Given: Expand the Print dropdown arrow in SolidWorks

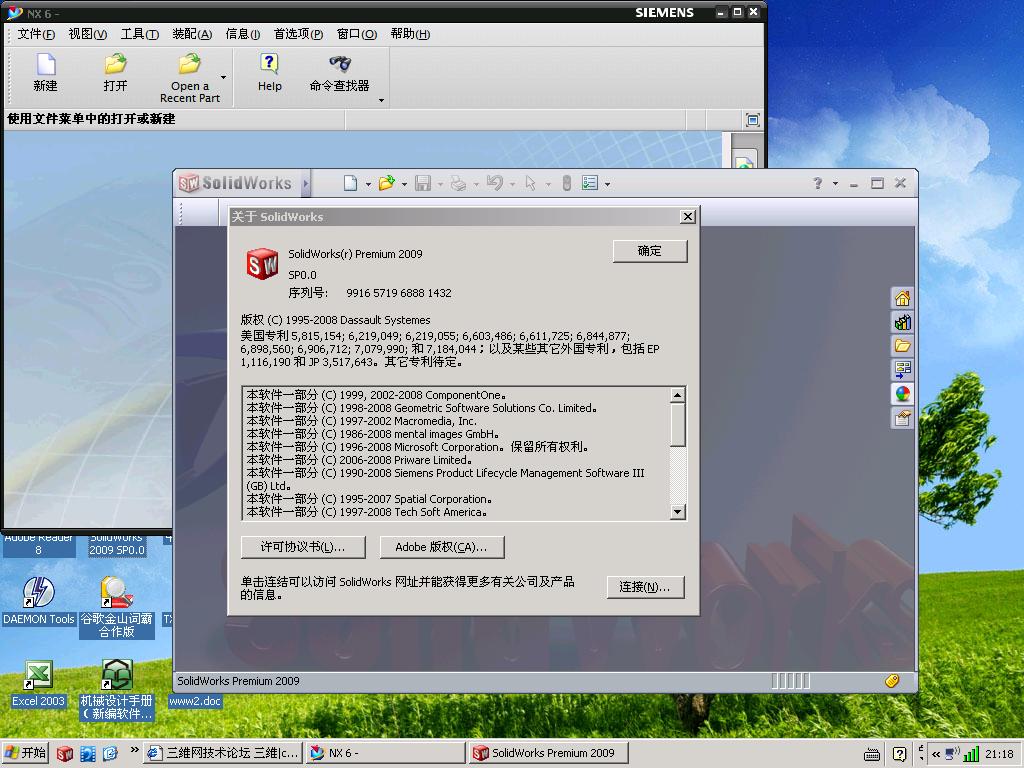Looking at the screenshot, I should (x=476, y=185).
